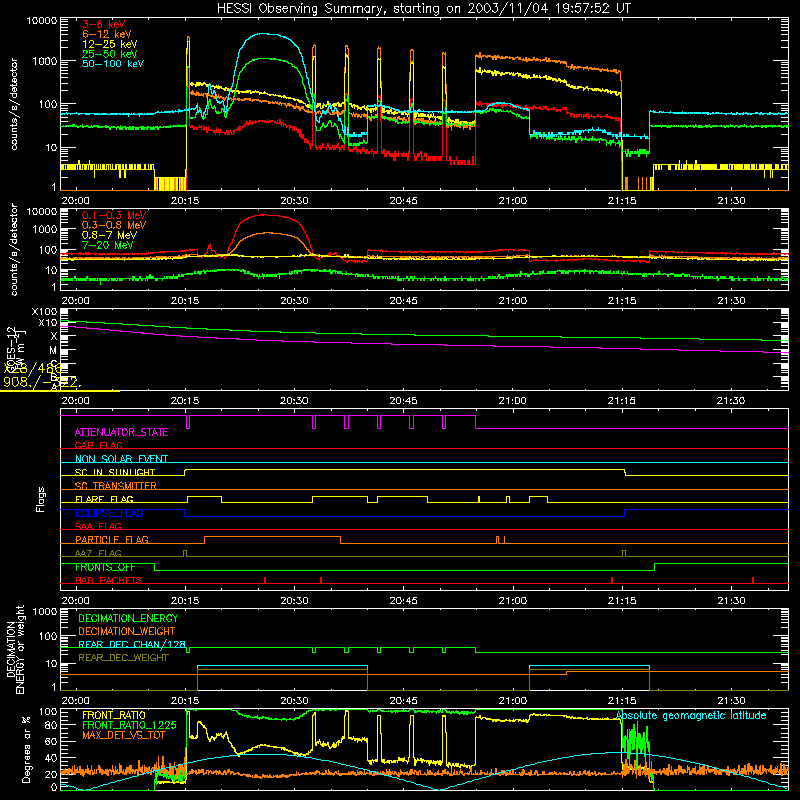This screenshot has height=800, width=800.
Task: Click the vertical Flags axis title
Action: pos(41,499)
